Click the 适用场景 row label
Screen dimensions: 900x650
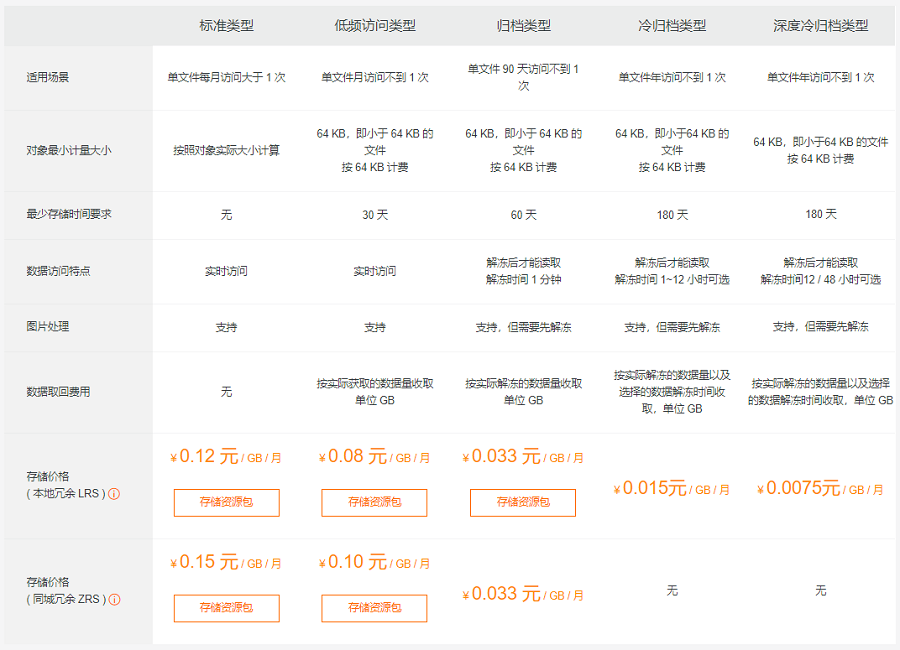tap(48, 77)
